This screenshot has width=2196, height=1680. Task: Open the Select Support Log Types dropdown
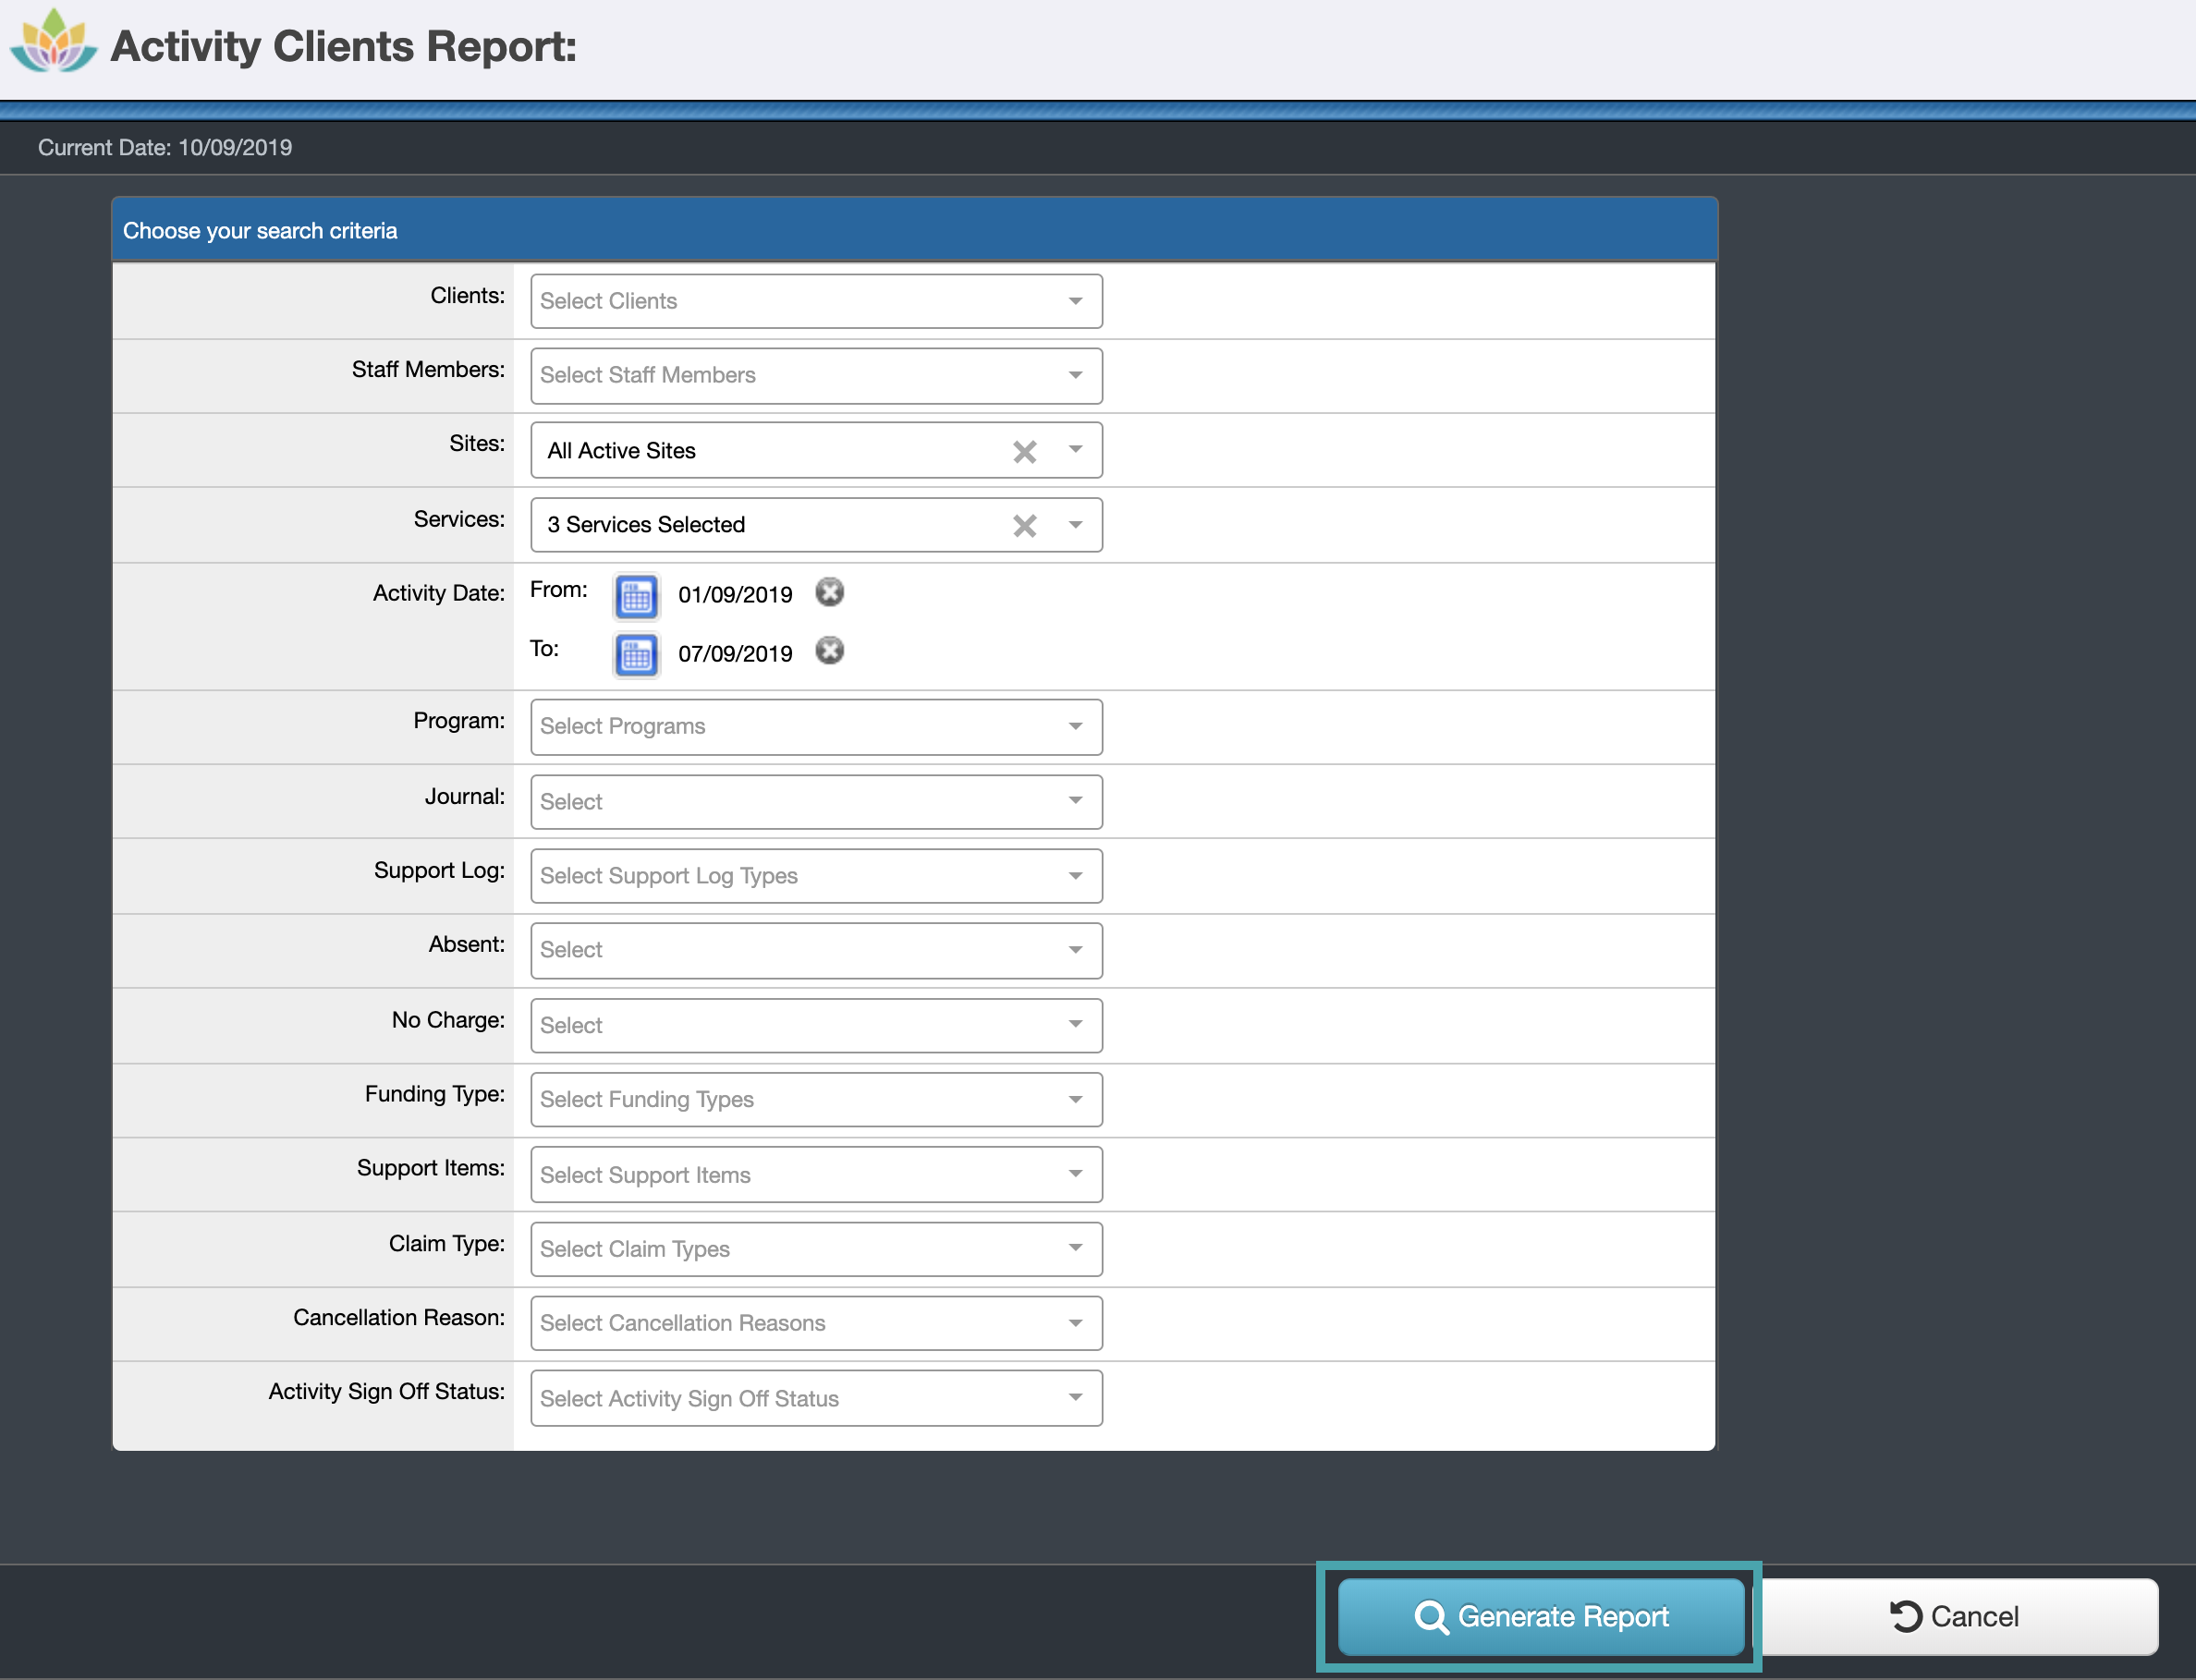[x=1075, y=876]
